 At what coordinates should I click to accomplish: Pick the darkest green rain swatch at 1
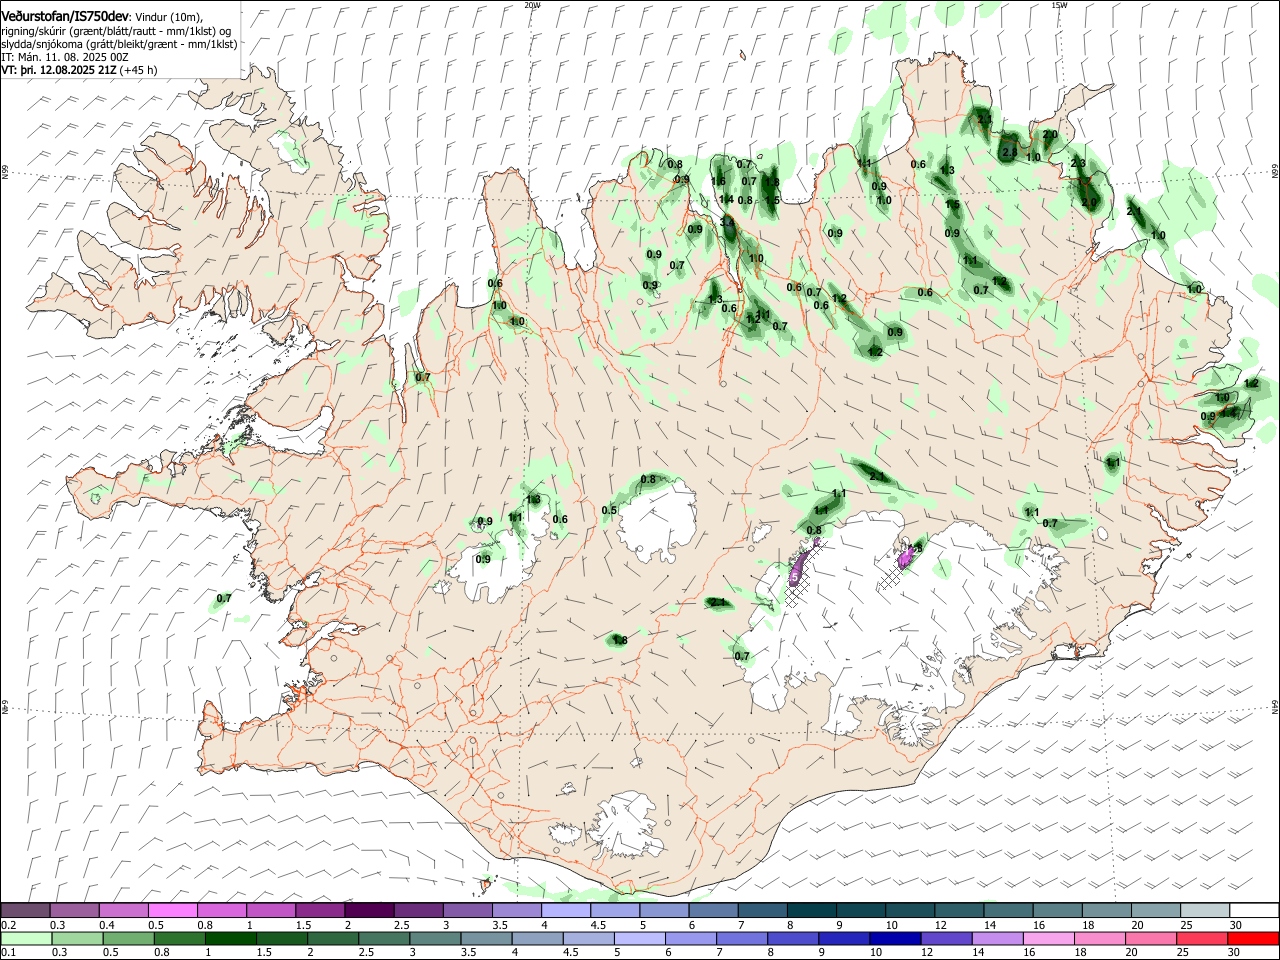pos(231,939)
